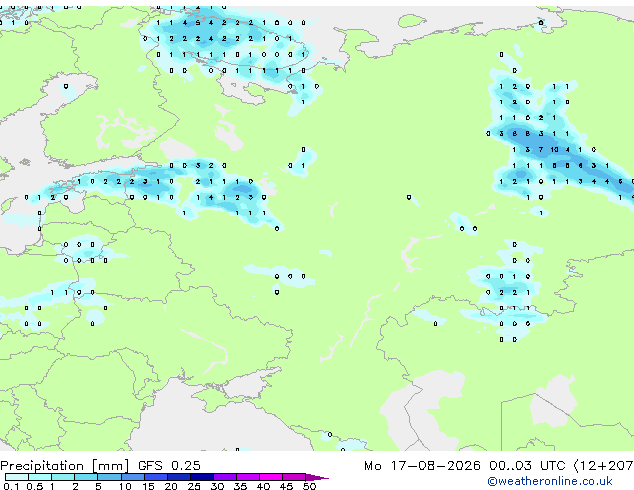Click the above-50 mm arrow tip of legend
Screen dimensions: 634x490
pyautogui.click(x=317, y=477)
